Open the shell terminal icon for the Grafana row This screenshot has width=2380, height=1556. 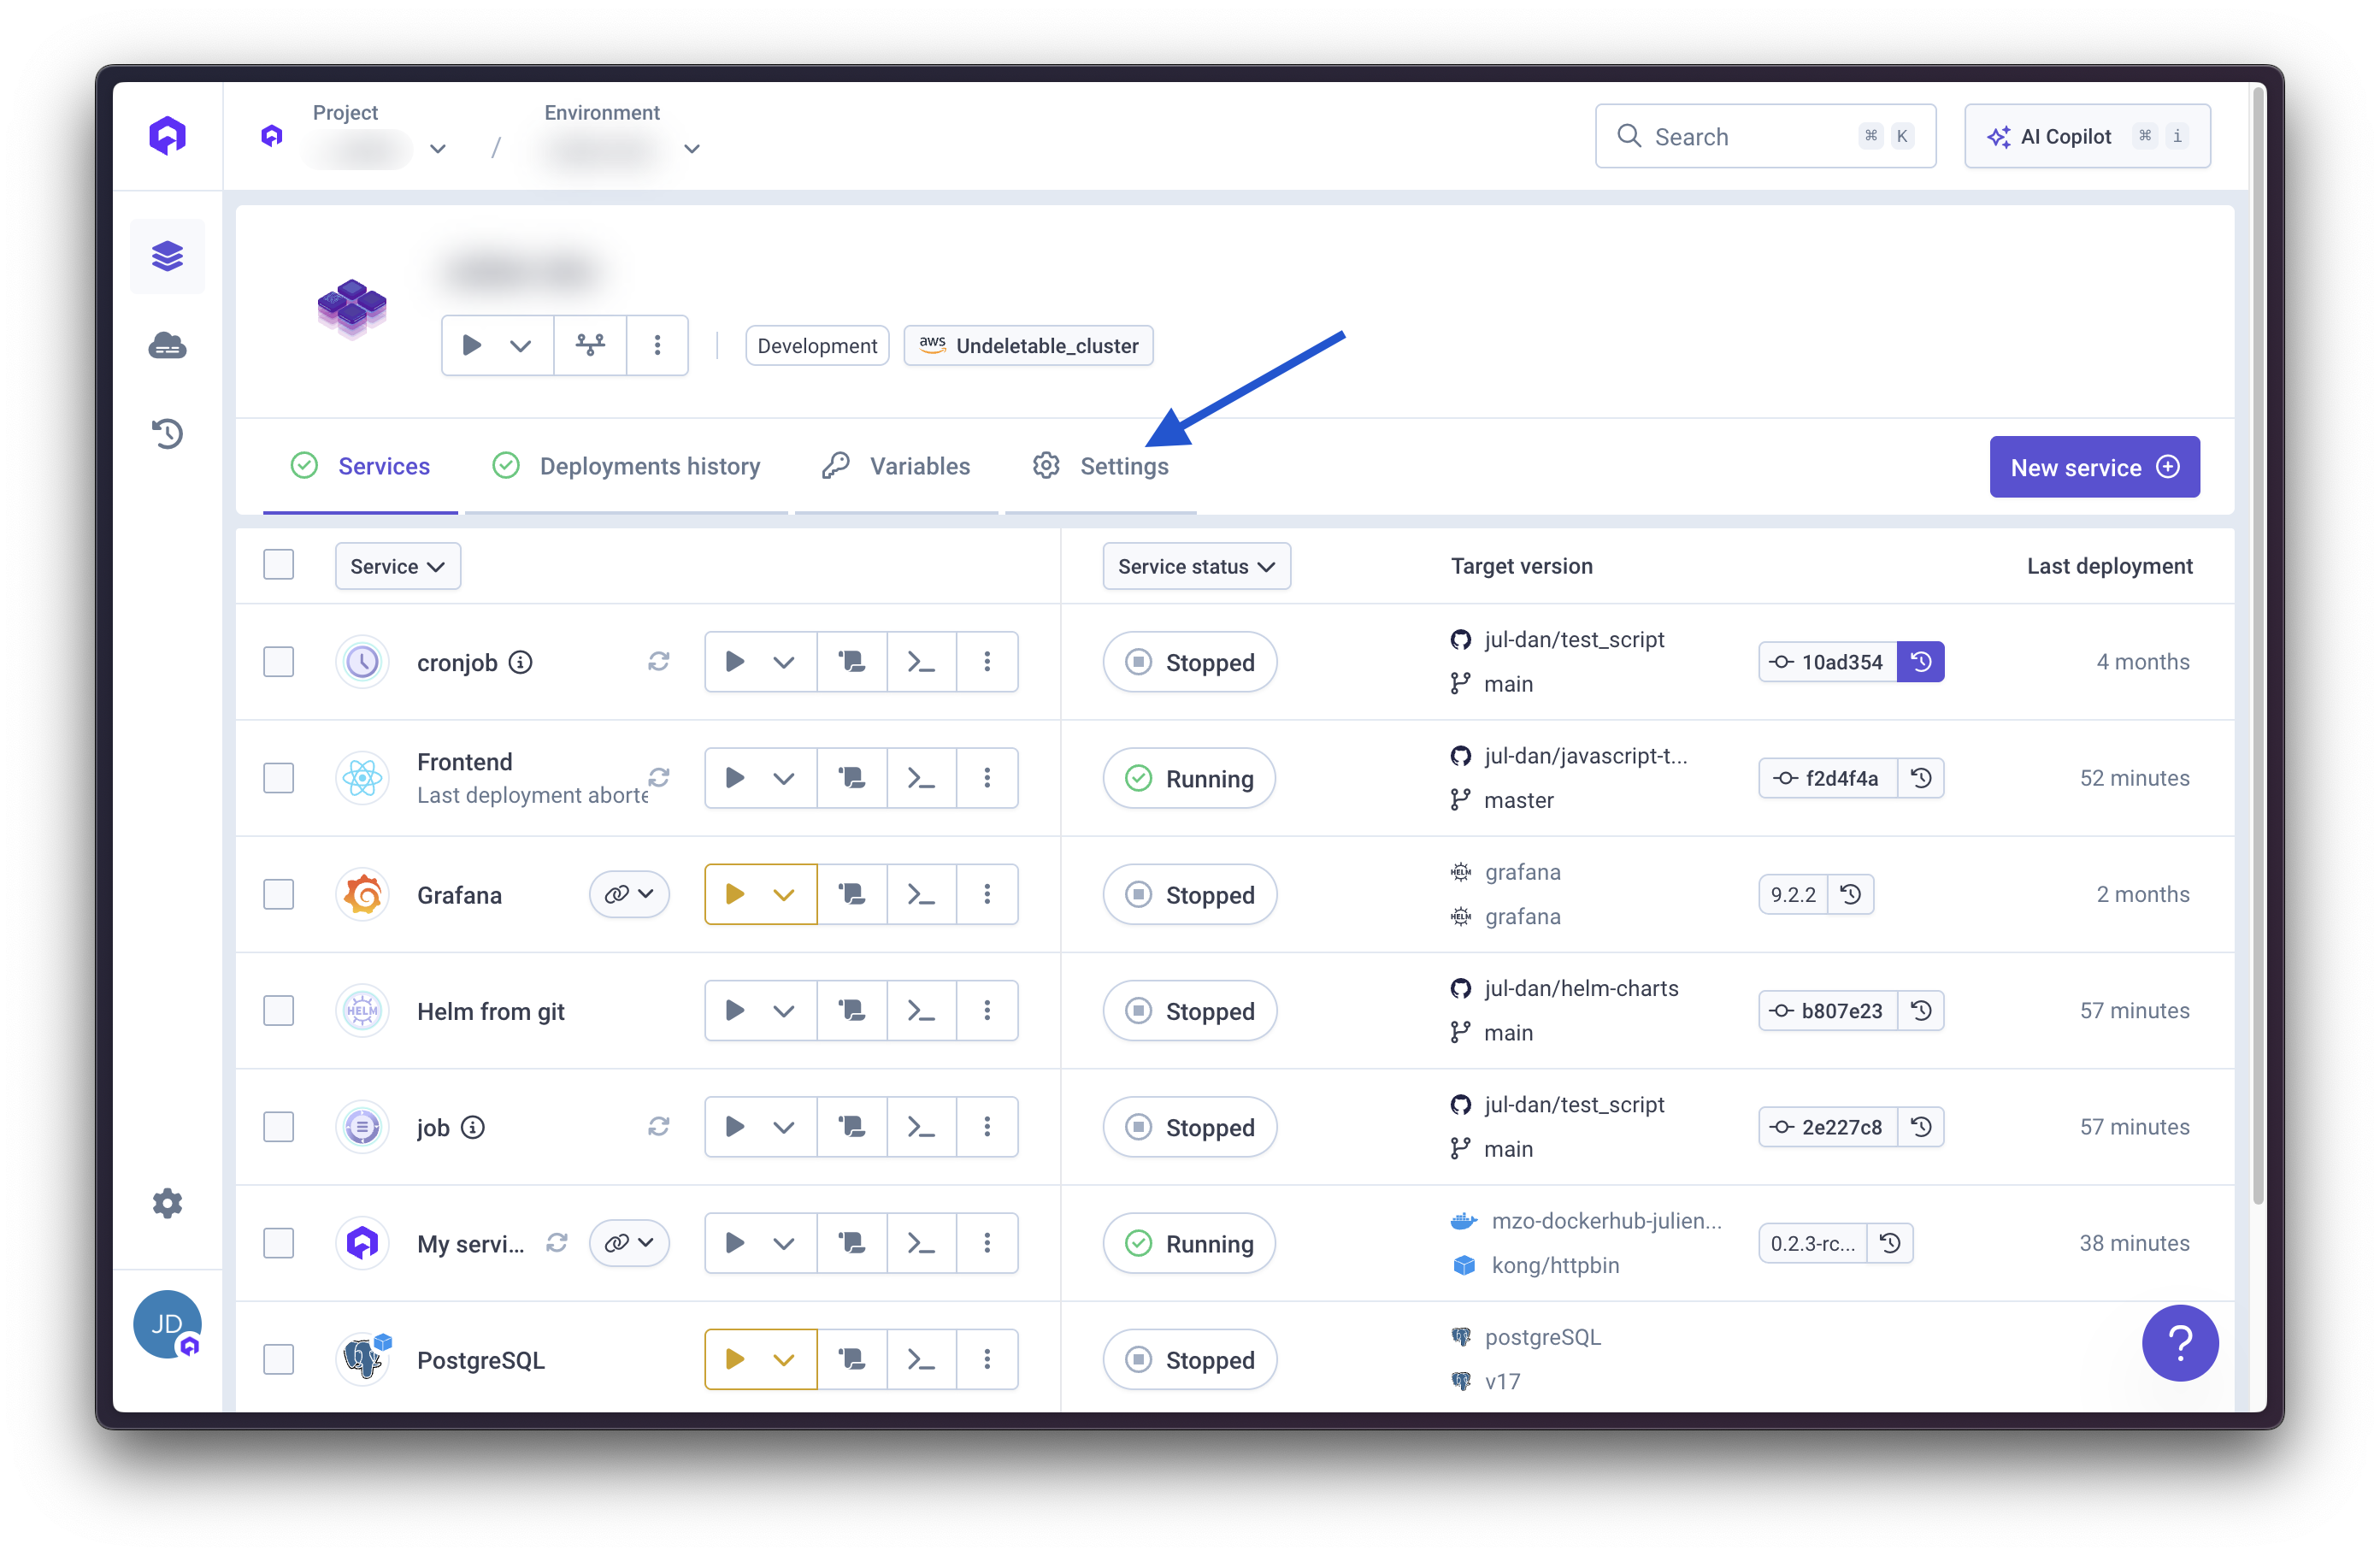(921, 894)
